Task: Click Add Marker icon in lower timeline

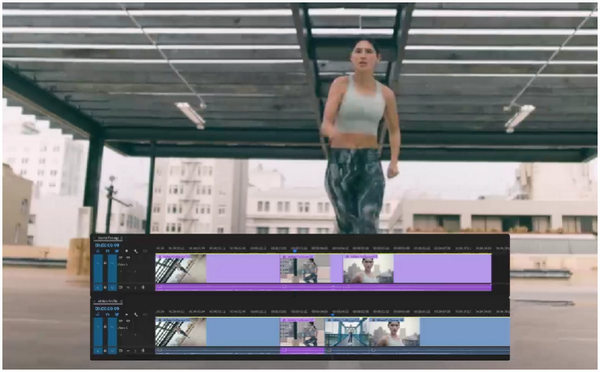Action: (x=127, y=315)
